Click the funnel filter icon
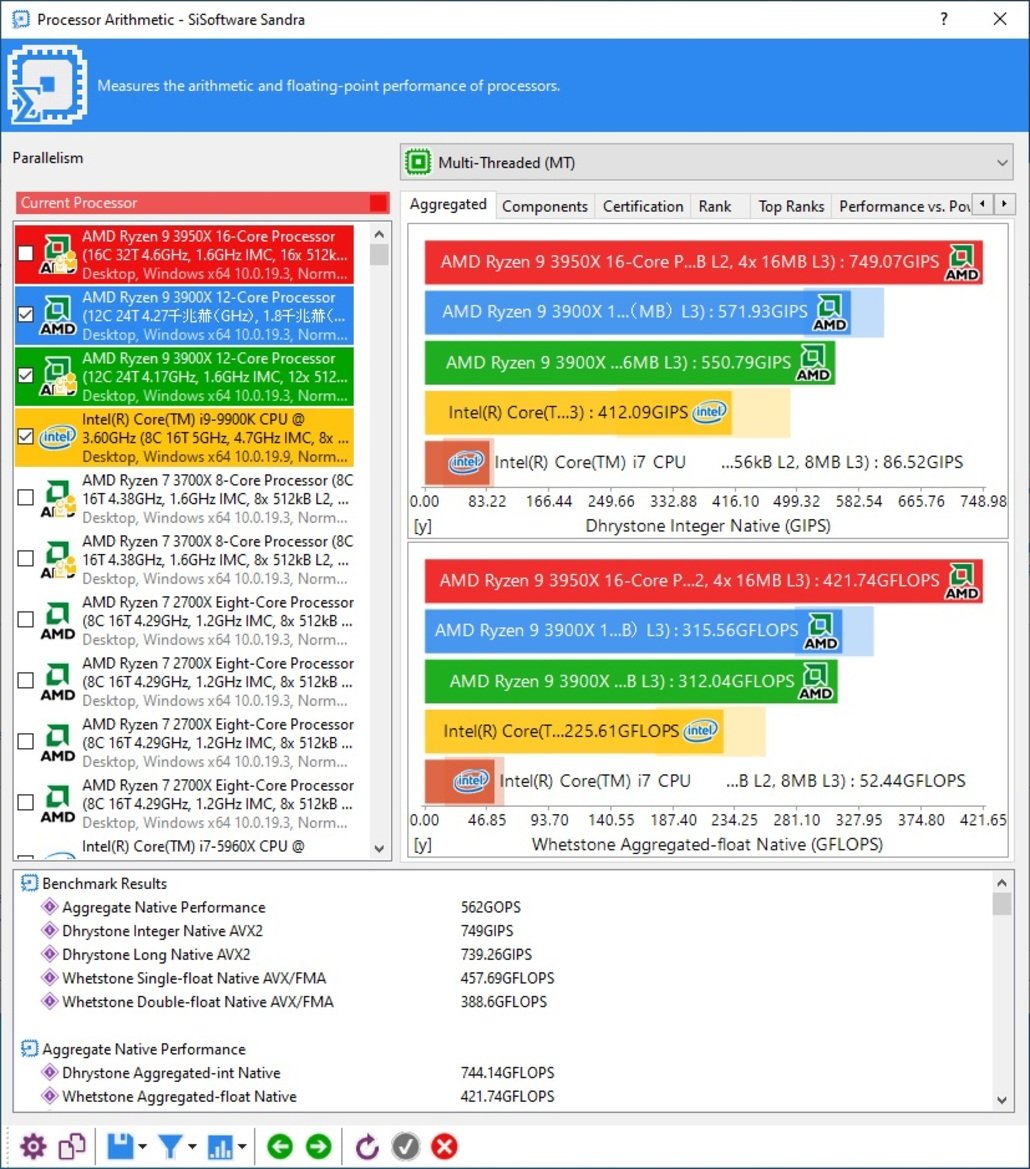This screenshot has width=1030, height=1169. [x=170, y=1146]
